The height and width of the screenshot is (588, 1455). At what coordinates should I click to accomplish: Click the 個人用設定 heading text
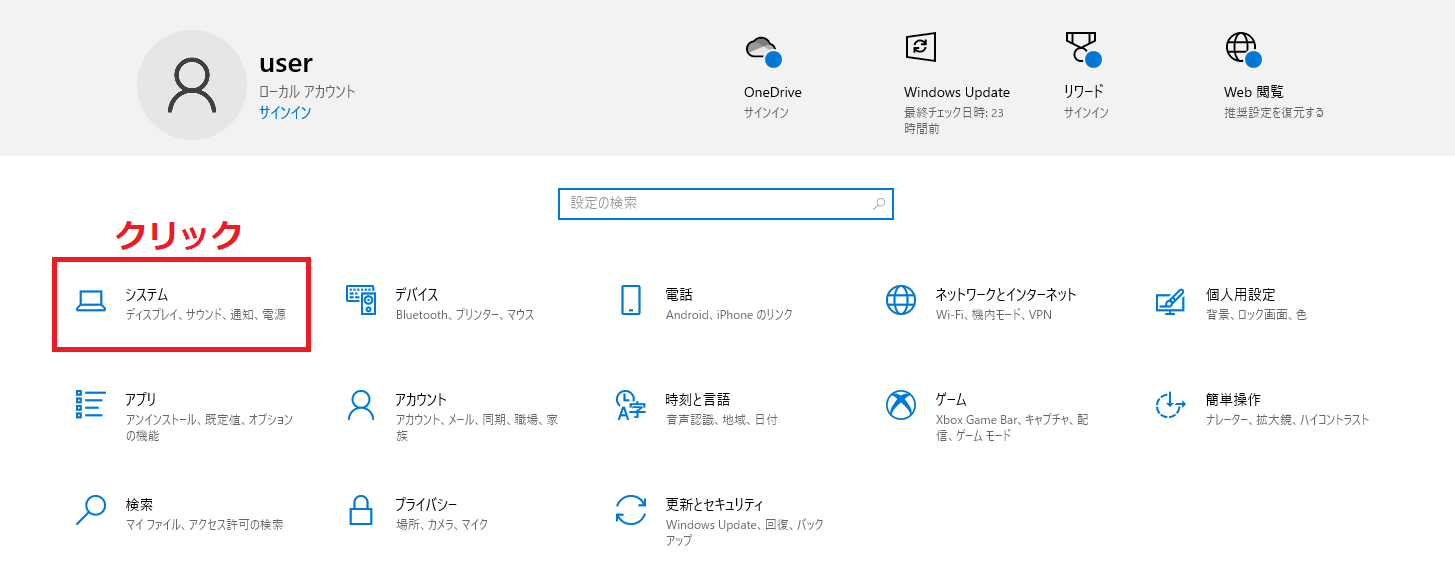[1241, 294]
